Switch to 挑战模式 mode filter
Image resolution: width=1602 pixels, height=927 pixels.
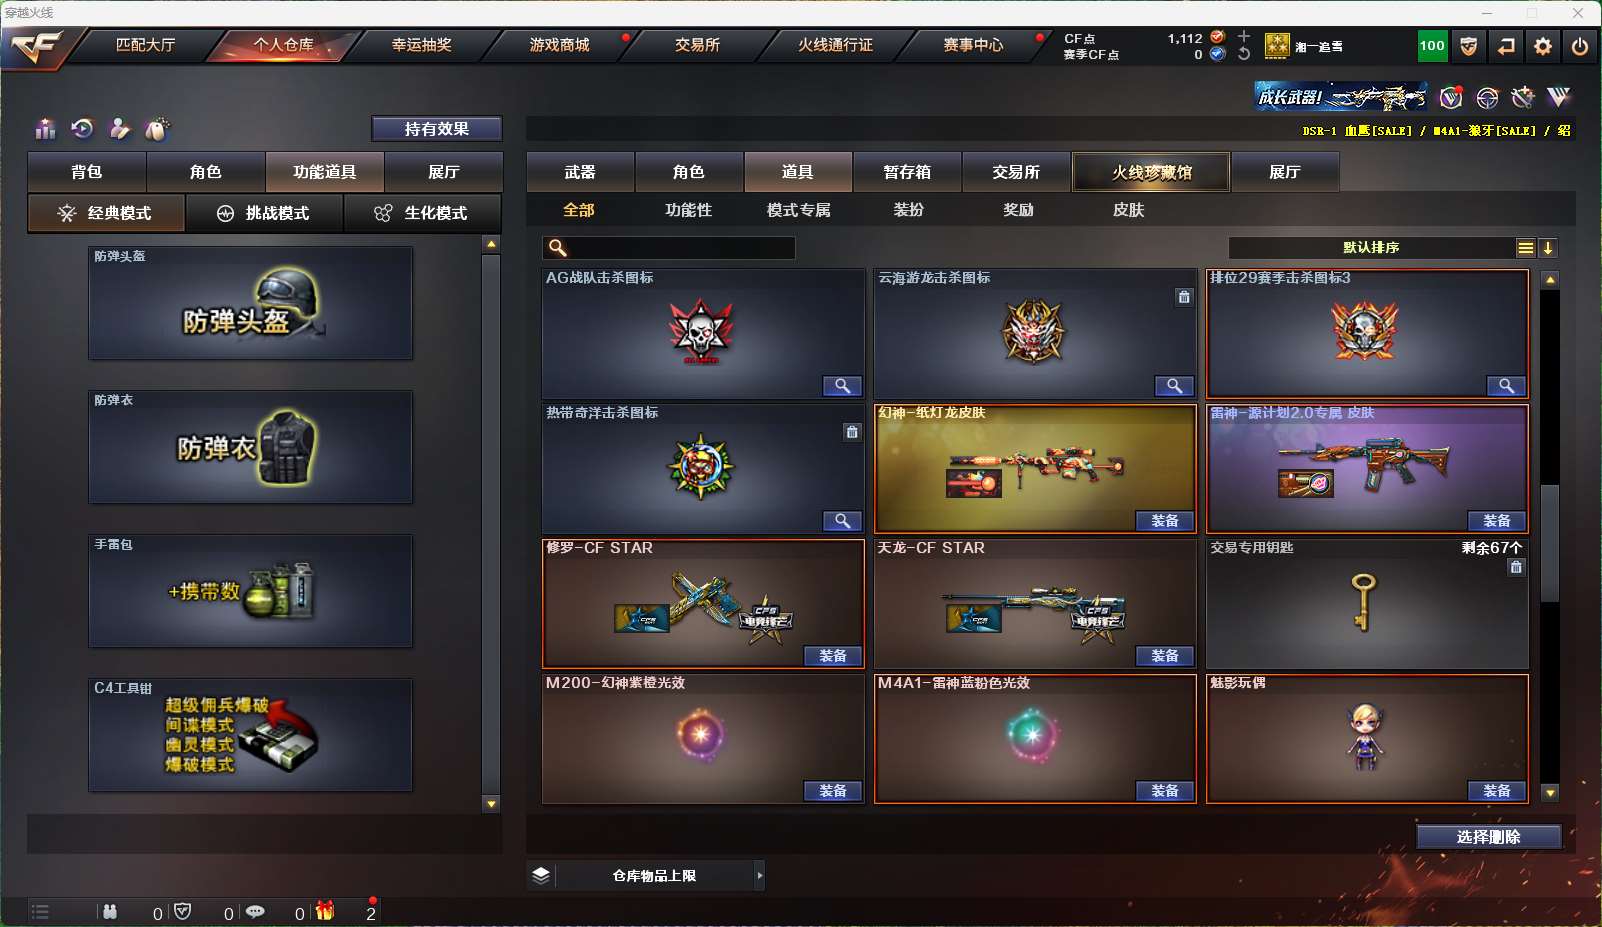click(264, 213)
